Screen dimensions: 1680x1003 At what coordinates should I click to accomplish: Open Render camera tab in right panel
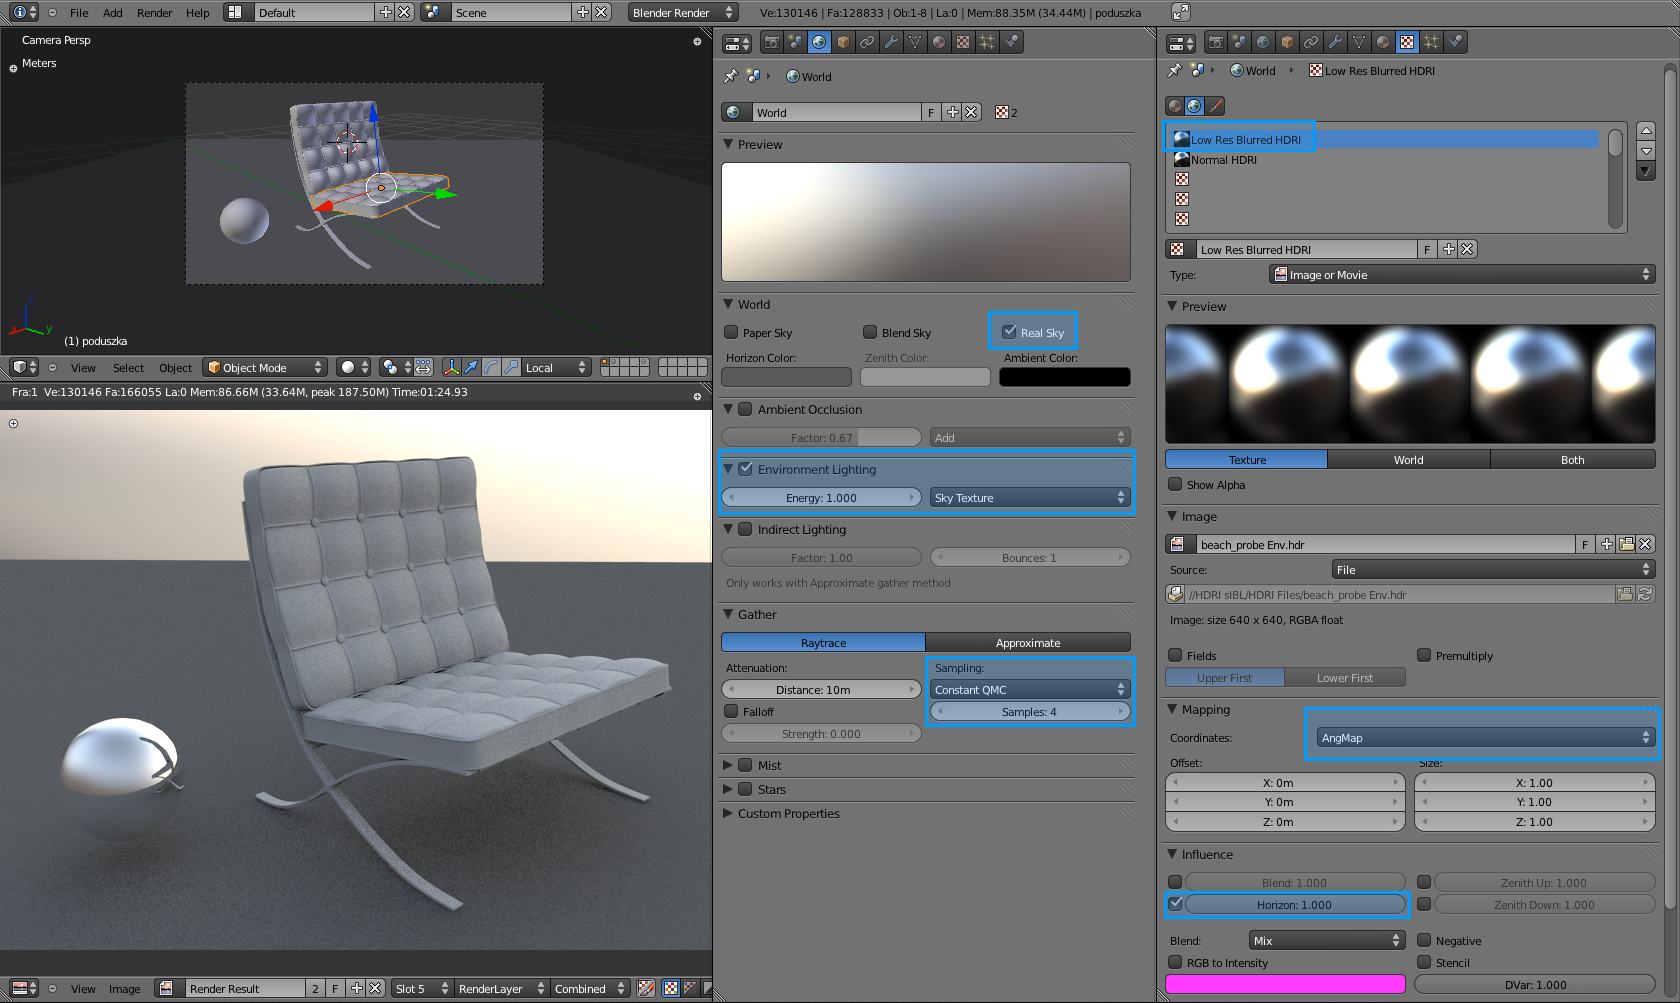tap(1215, 42)
